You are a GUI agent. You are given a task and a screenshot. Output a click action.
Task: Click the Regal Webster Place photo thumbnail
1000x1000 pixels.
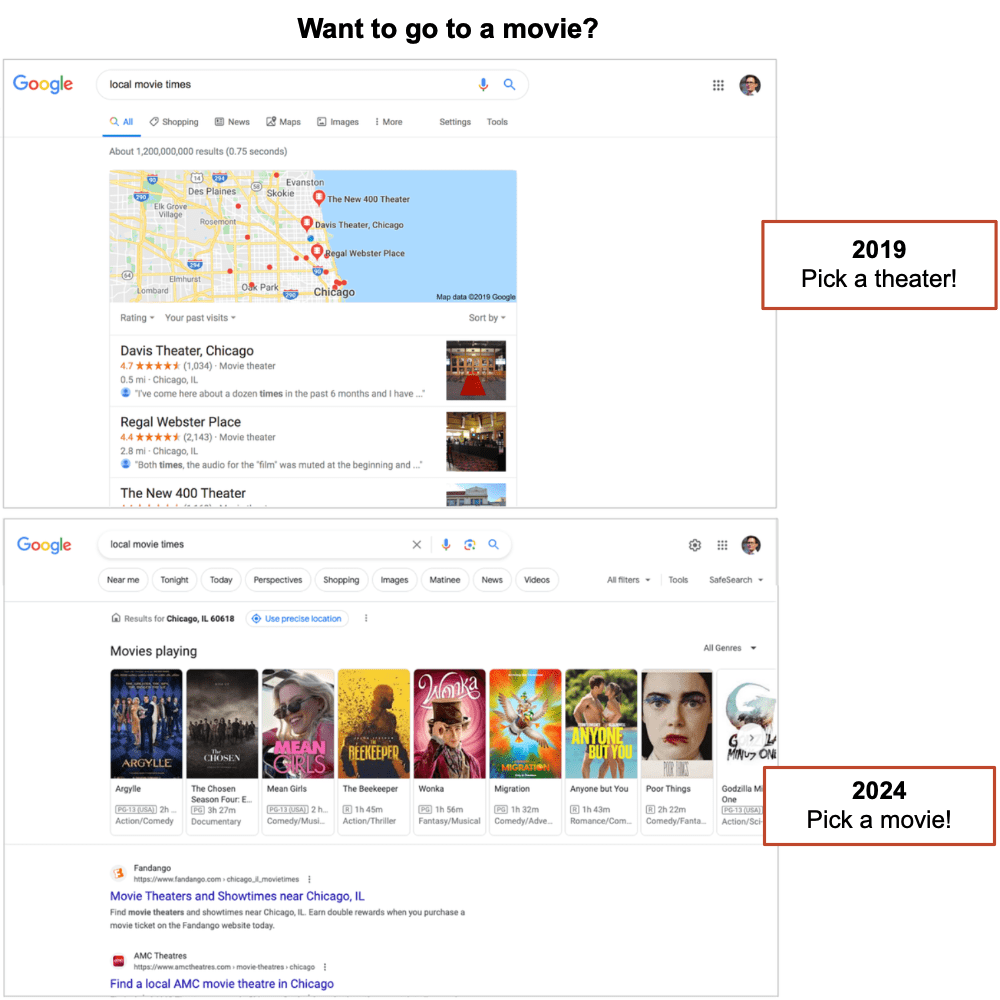[476, 442]
